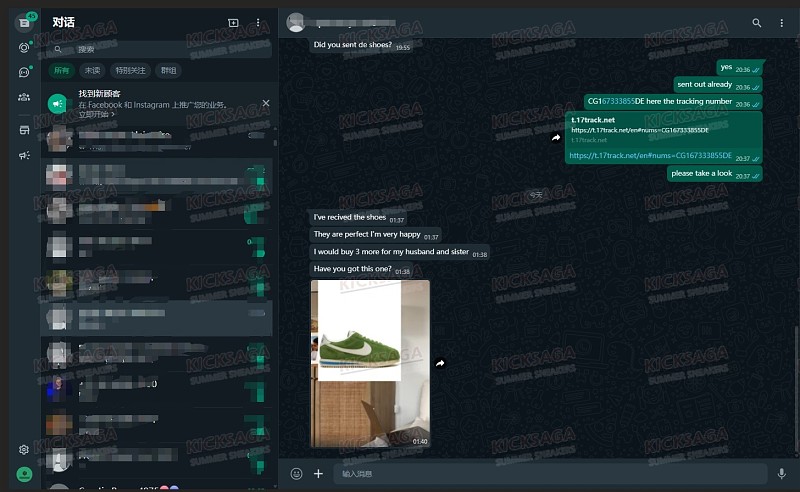Screen dimensions: 800x492
Task: Open the settings gear icon
Action: click(x=24, y=450)
